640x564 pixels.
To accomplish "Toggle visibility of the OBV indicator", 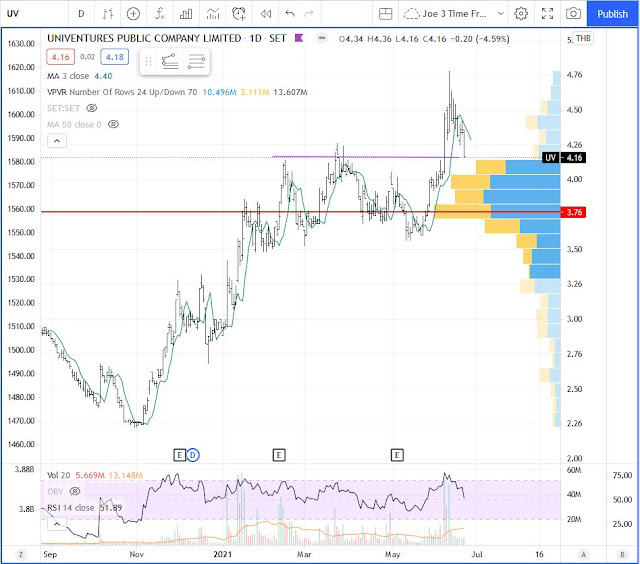I will pyautogui.click(x=75, y=491).
